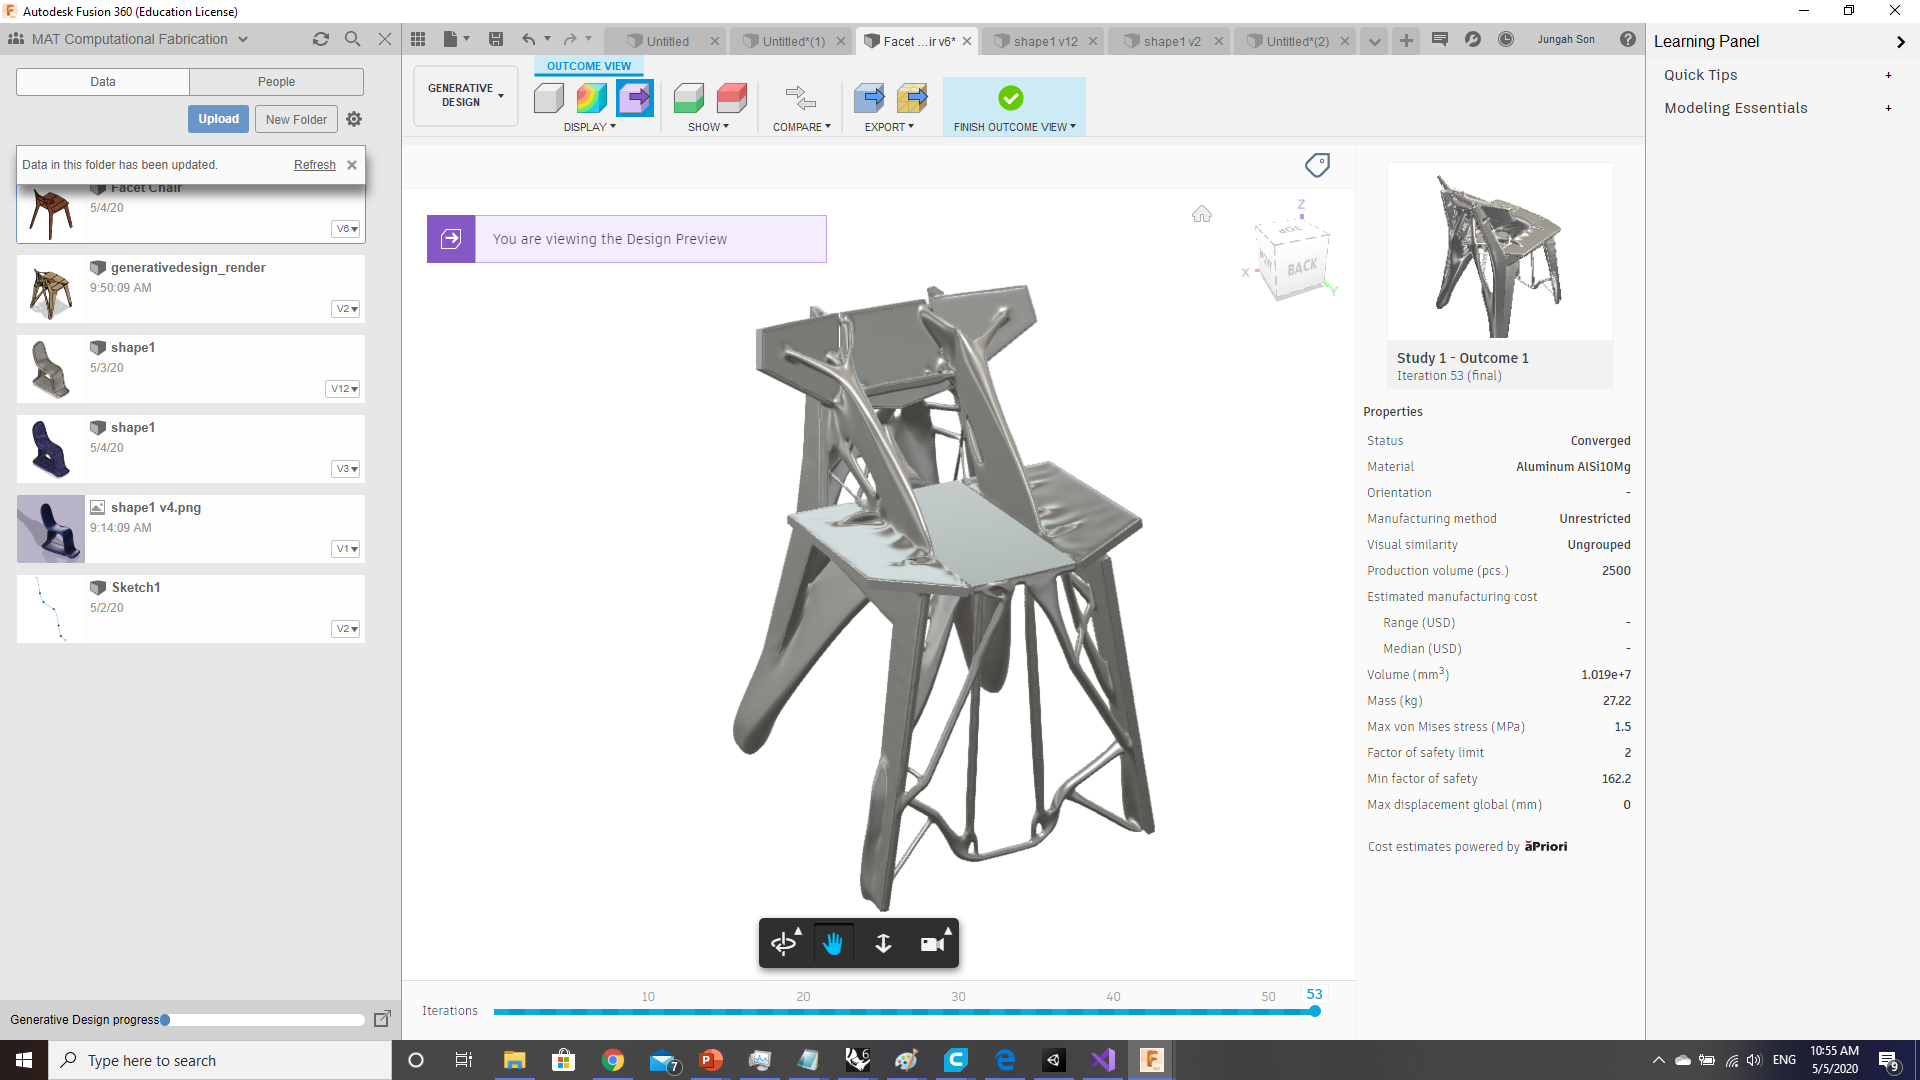Open the data panel grid icon
The image size is (1920, 1080).
coord(418,40)
